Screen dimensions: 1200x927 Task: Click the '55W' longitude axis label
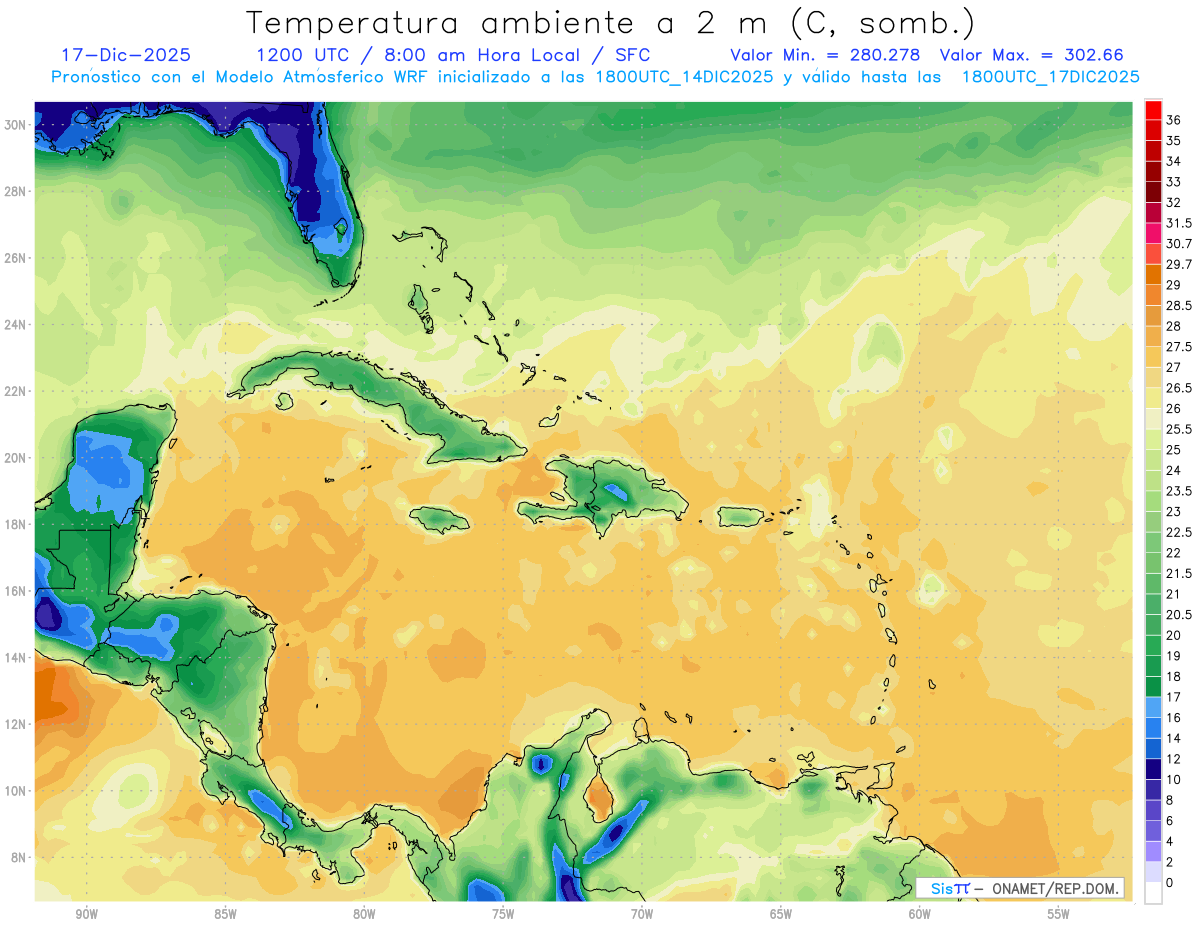(1059, 914)
